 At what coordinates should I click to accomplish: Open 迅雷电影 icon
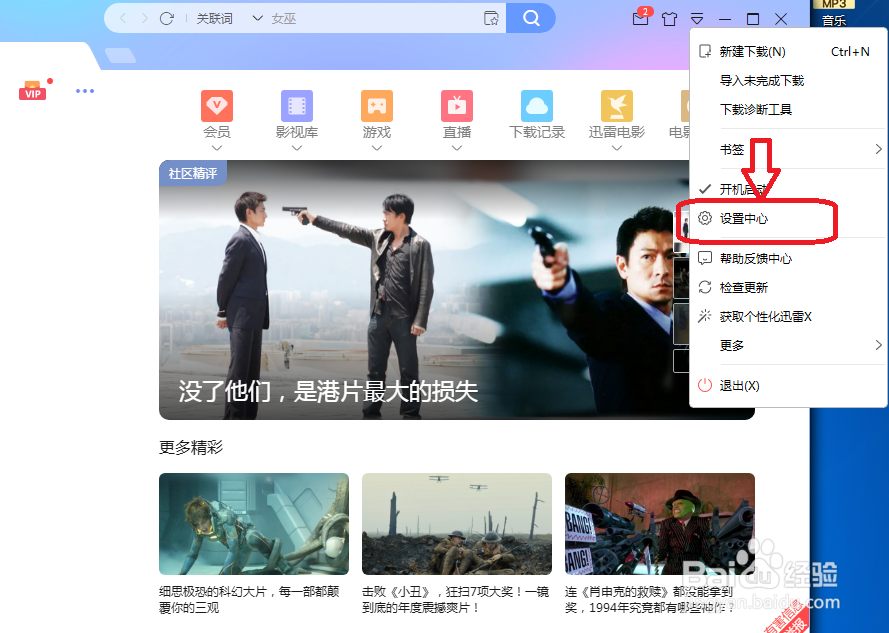tap(617, 106)
